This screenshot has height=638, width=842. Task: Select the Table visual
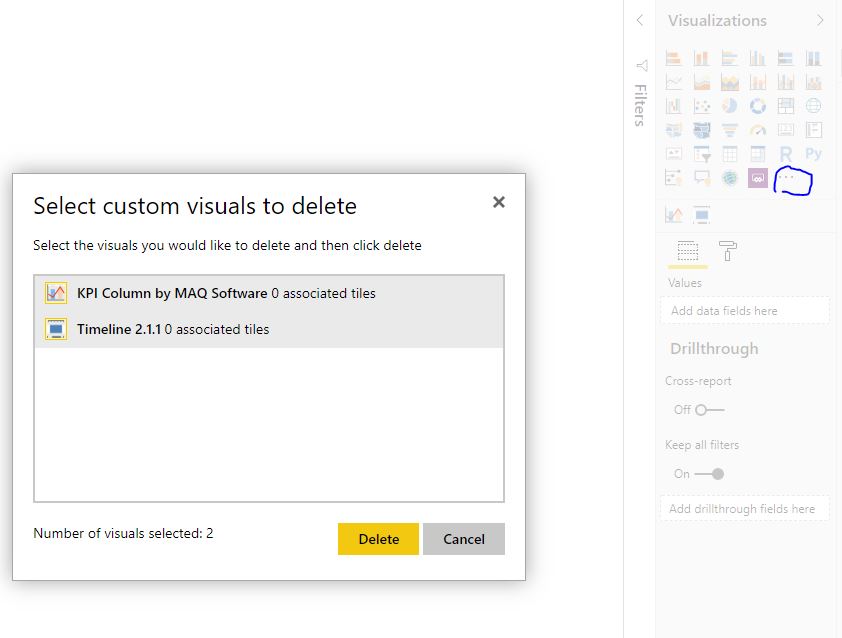[729, 154]
